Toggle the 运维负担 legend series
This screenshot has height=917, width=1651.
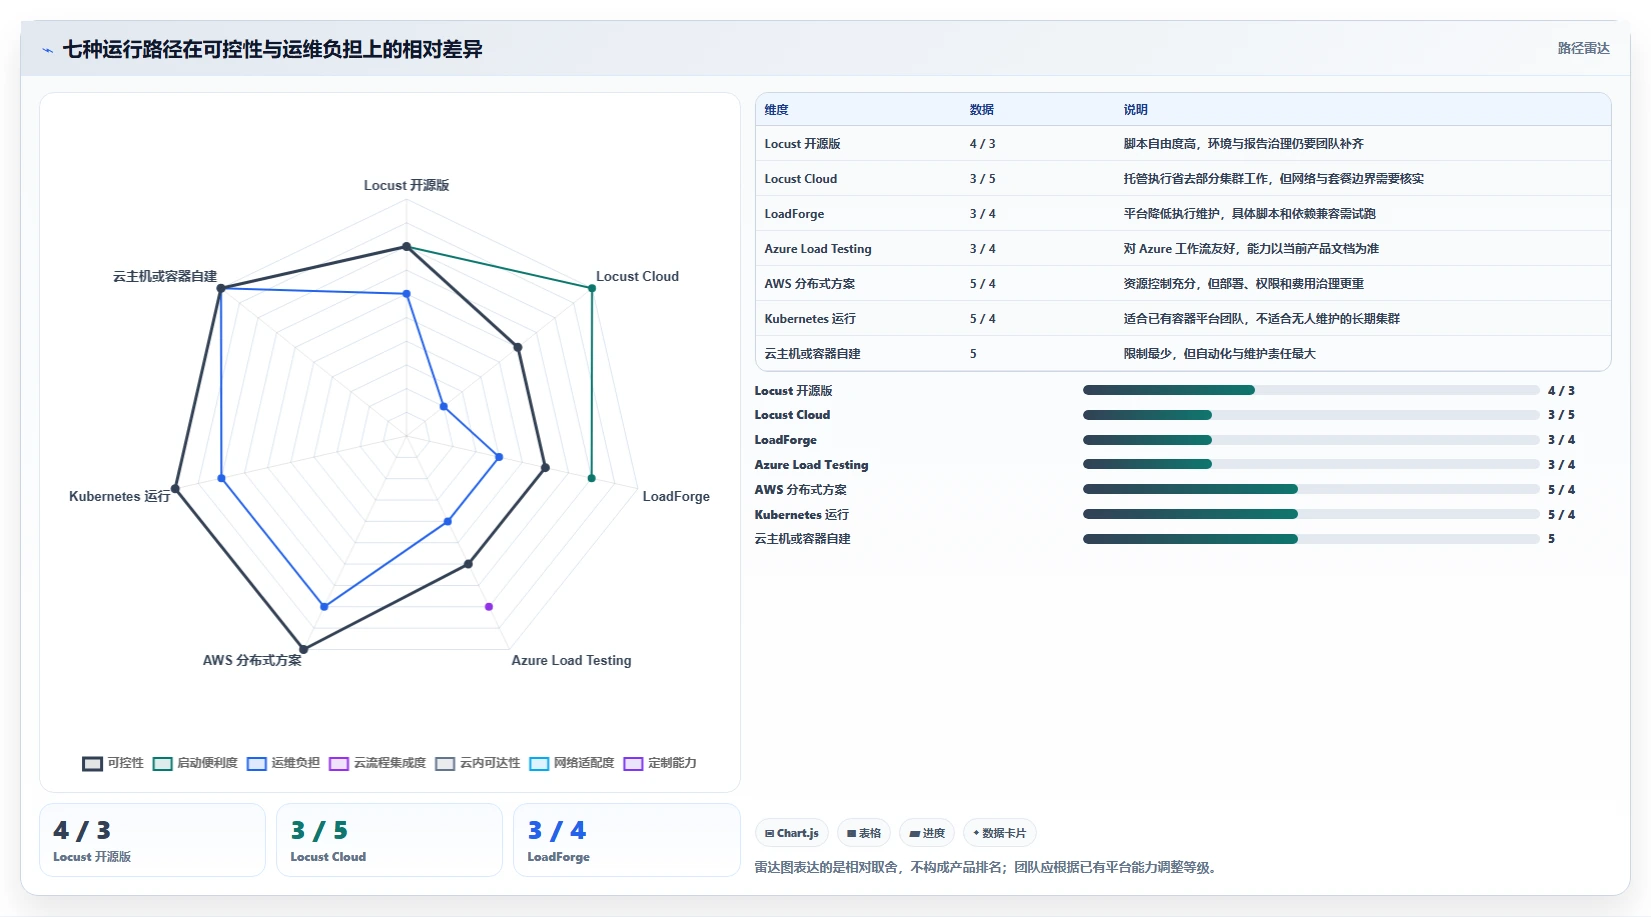283,763
